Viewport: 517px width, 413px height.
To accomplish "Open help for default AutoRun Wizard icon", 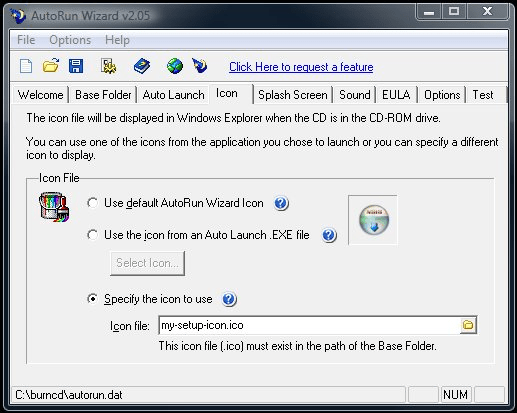I will (281, 203).
